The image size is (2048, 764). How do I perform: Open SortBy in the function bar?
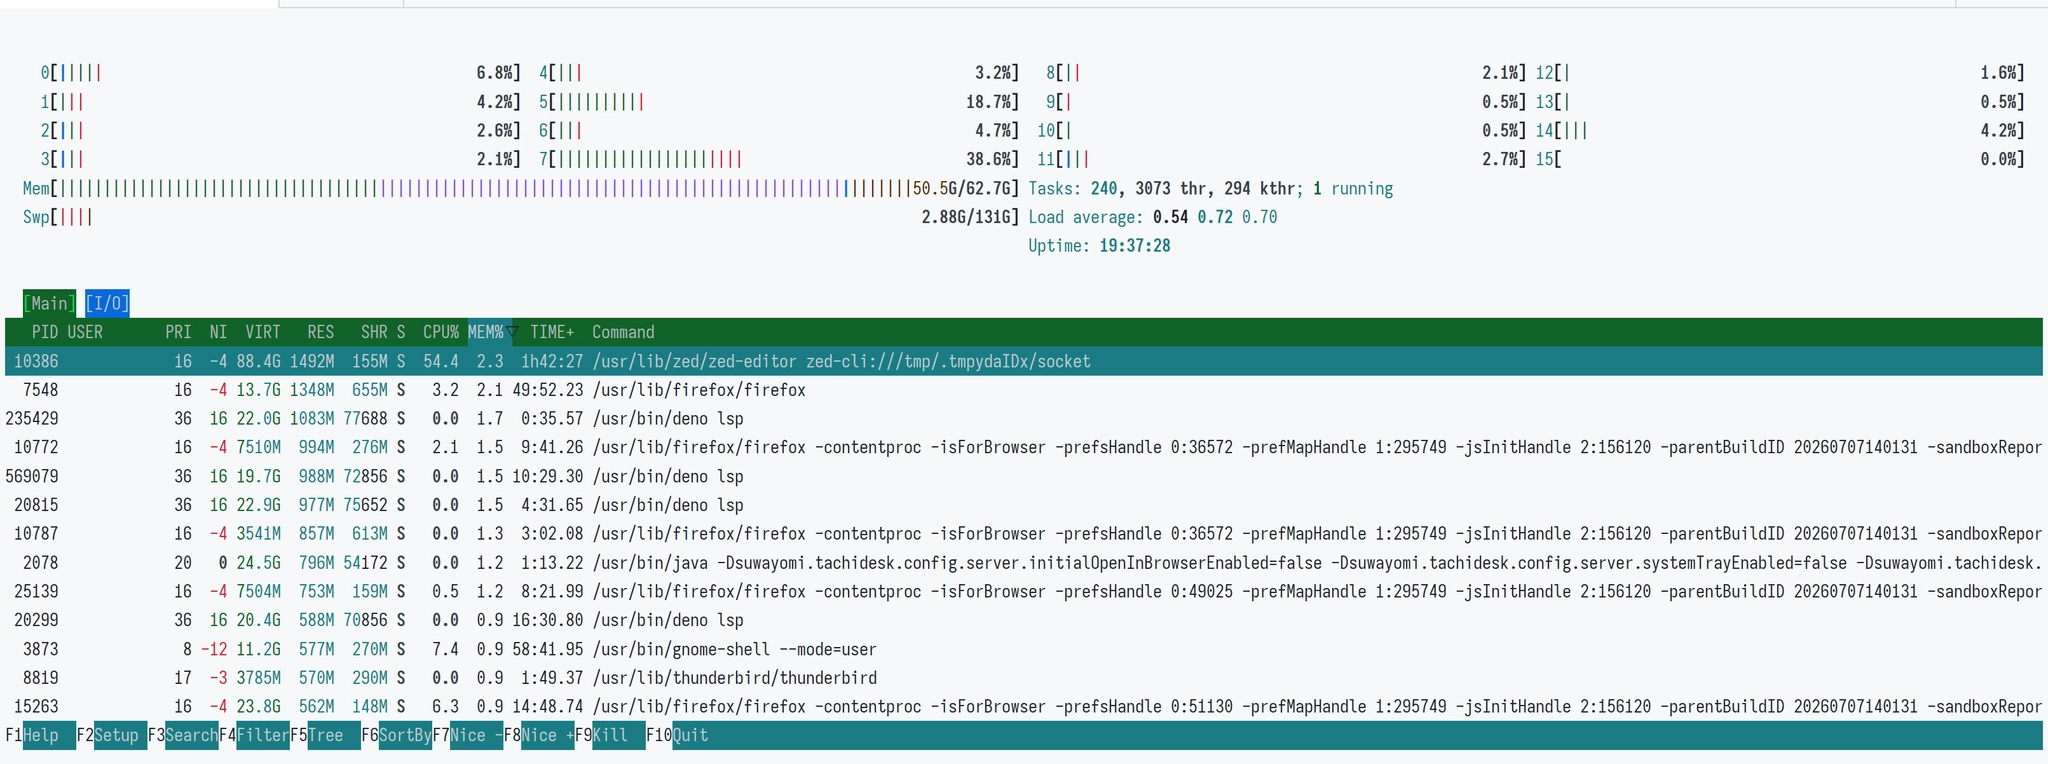[397, 735]
